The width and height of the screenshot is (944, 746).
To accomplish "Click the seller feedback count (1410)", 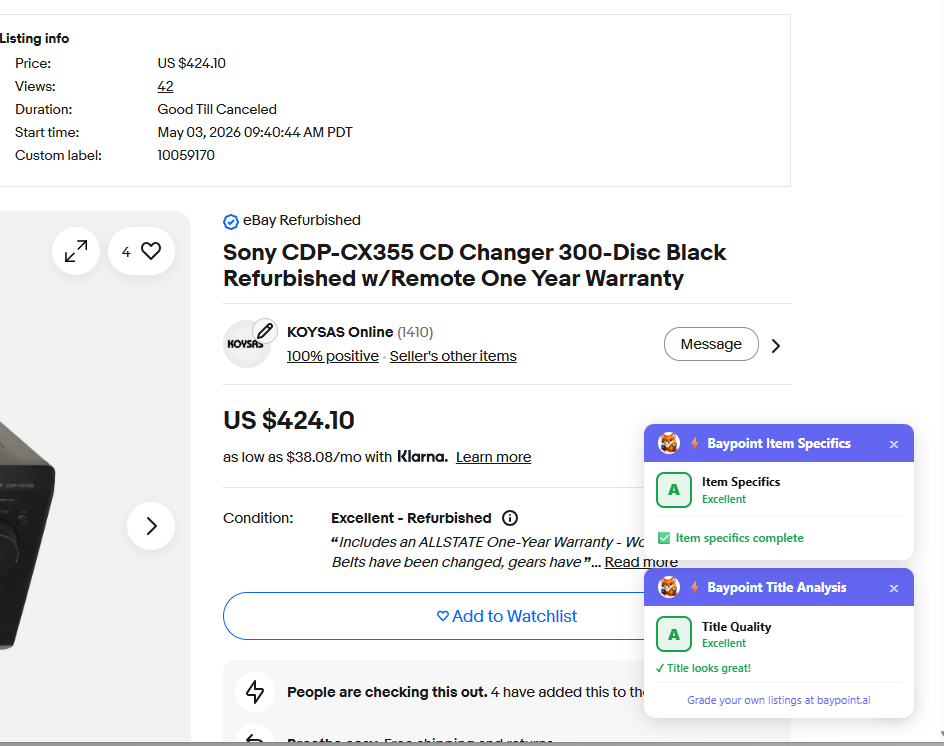I will [415, 332].
